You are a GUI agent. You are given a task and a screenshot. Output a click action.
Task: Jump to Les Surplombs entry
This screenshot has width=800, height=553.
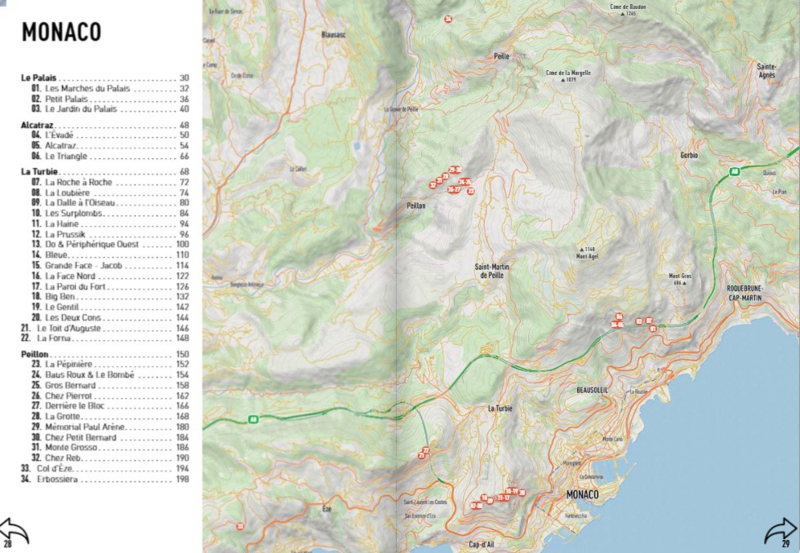(x=110, y=213)
